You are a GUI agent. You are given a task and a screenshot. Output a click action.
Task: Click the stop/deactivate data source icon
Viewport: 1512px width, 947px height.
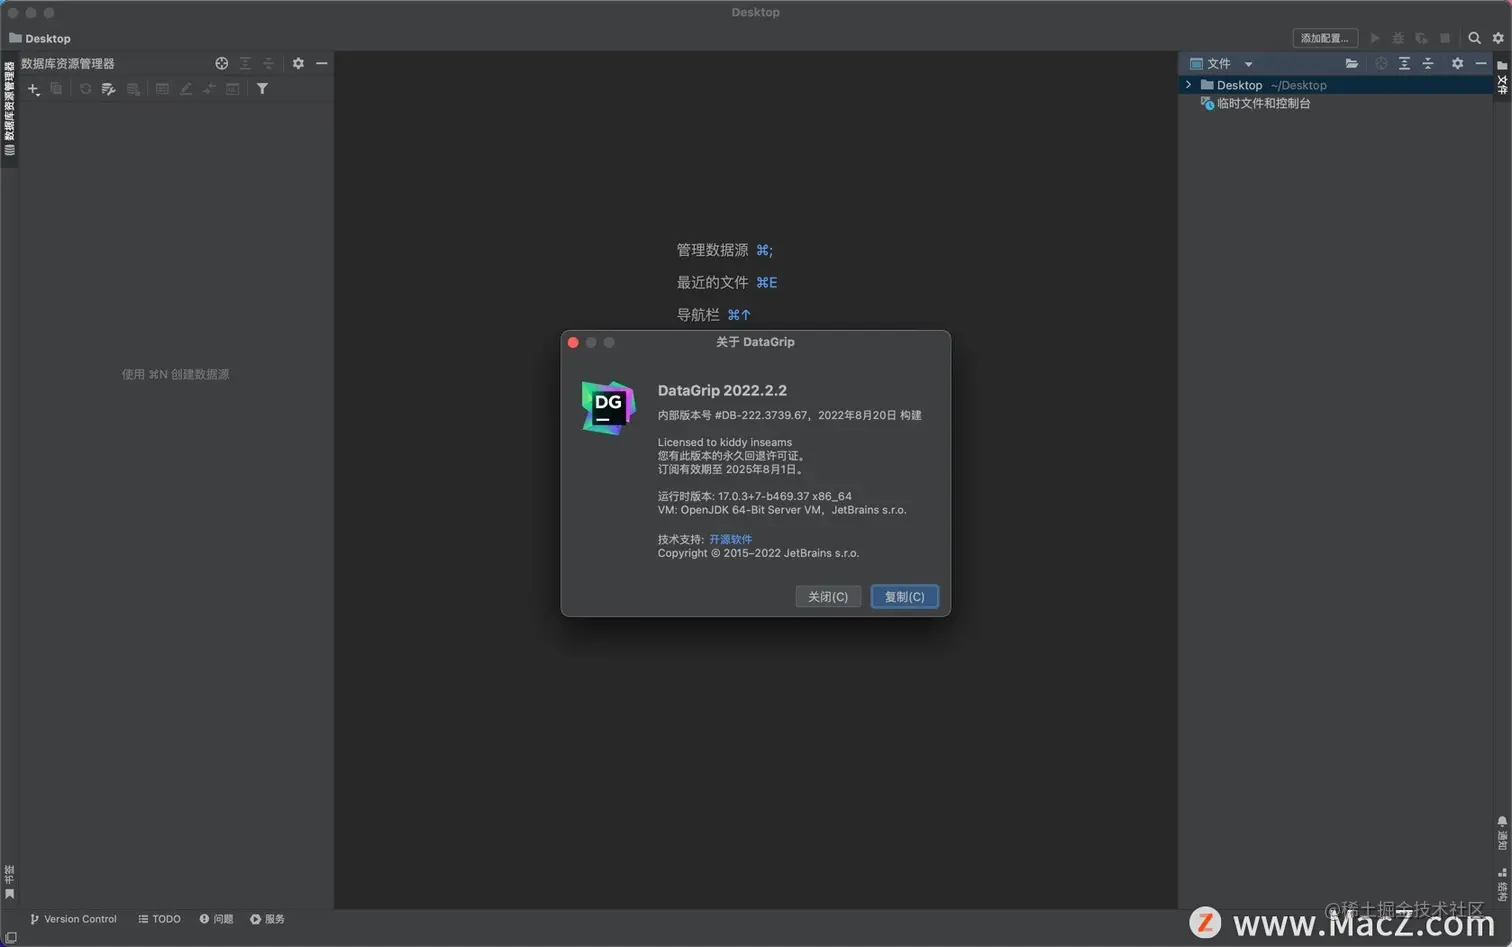coord(133,89)
